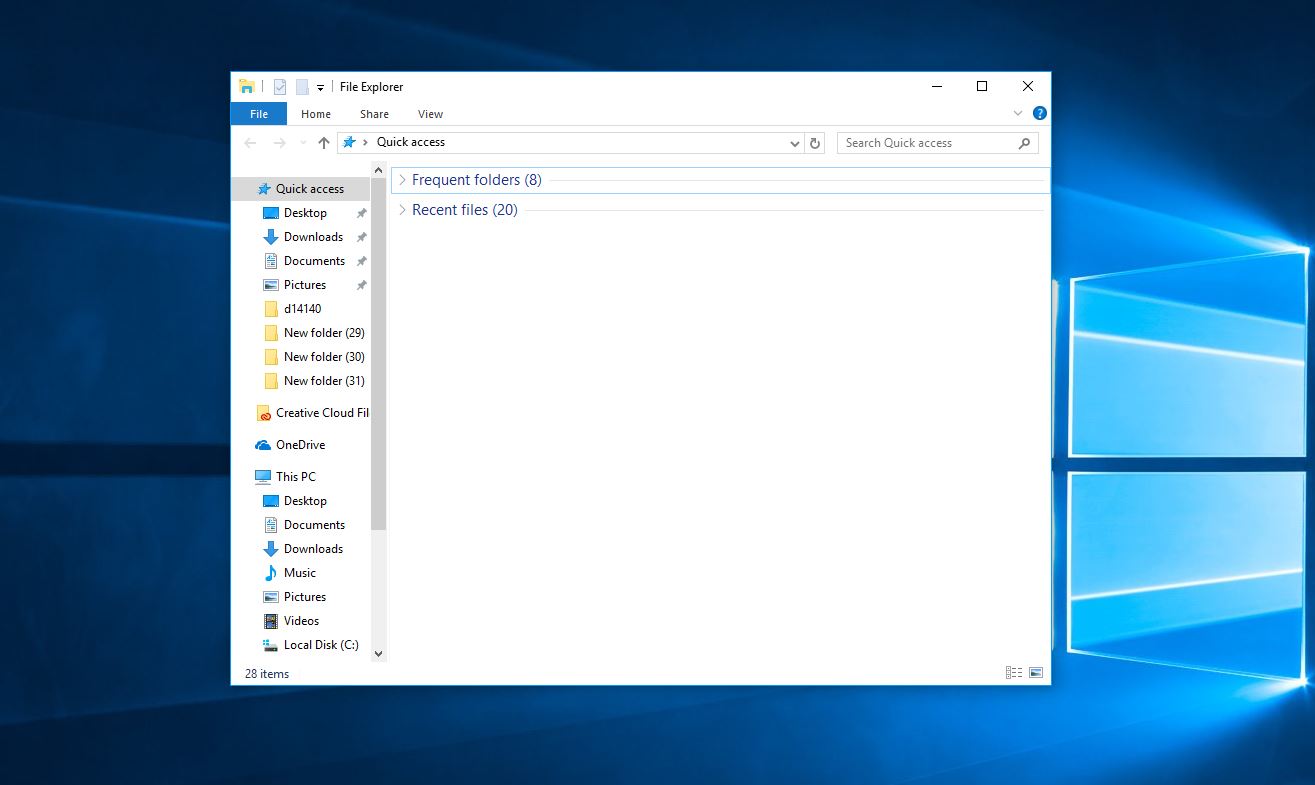Click Quick access text in address bar
This screenshot has width=1315, height=785.
[411, 142]
